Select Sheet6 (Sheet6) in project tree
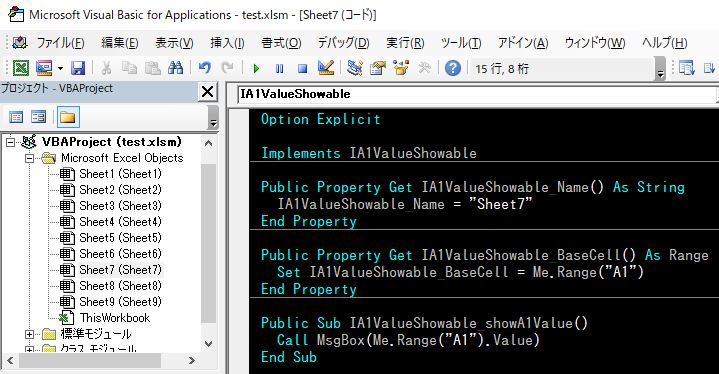Image resolution: width=719 pixels, height=374 pixels. pyautogui.click(x=120, y=254)
